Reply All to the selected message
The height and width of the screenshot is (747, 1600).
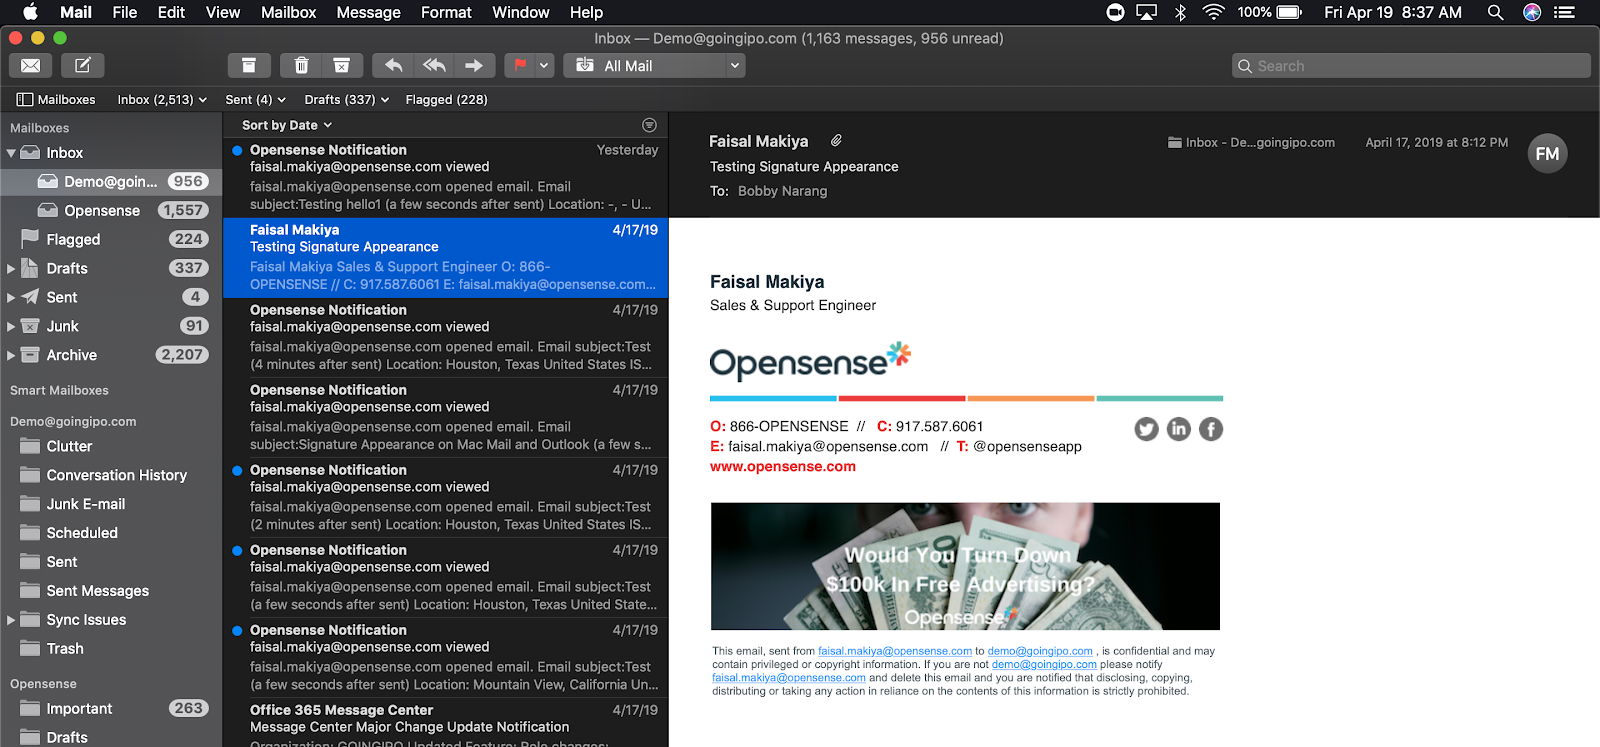[x=434, y=66]
